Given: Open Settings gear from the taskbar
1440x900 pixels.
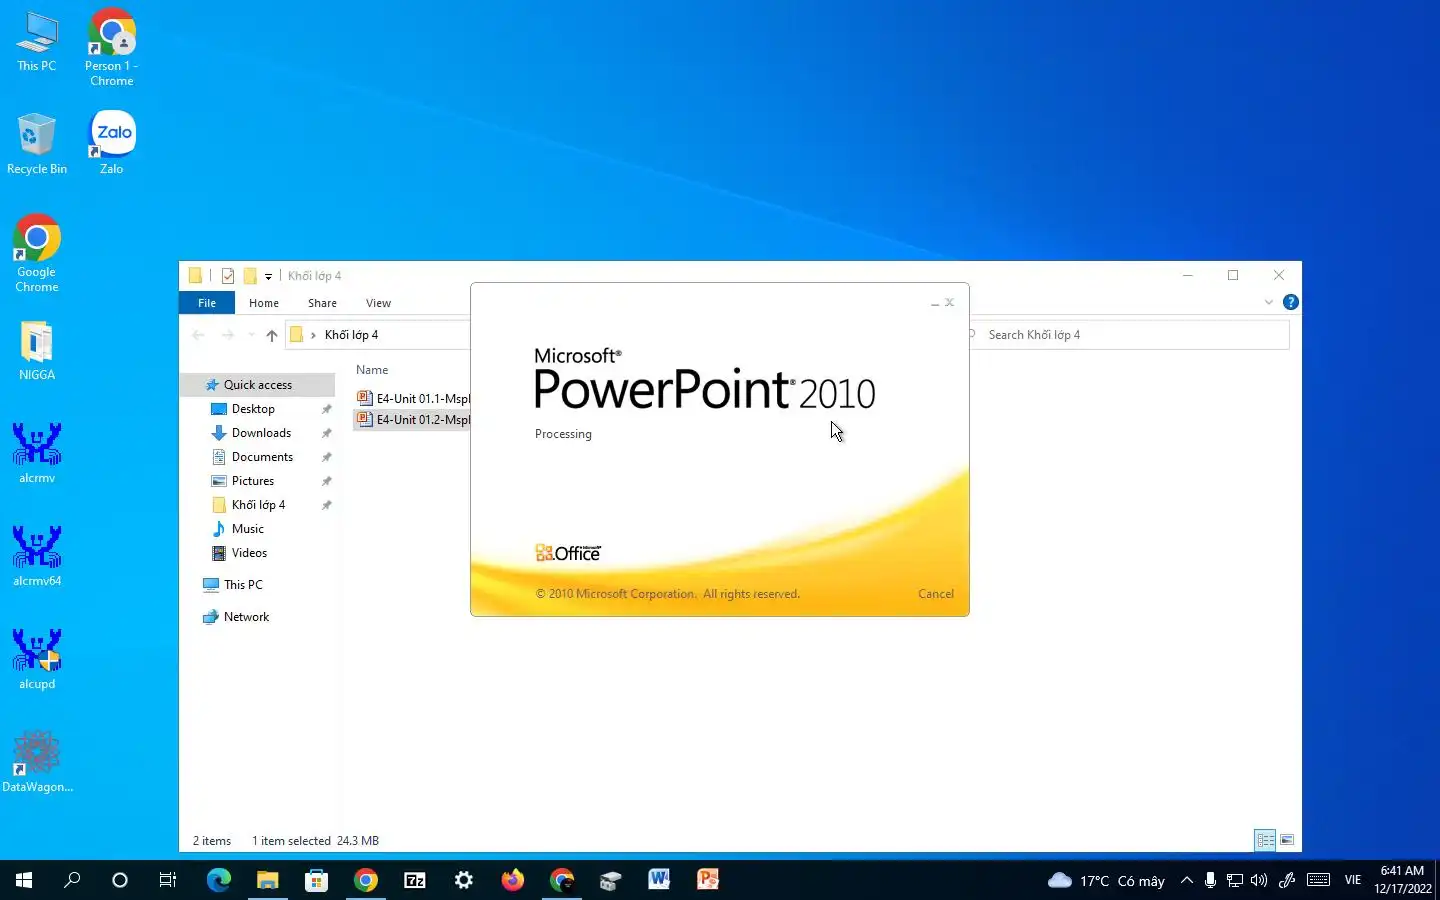Looking at the screenshot, I should (x=463, y=880).
